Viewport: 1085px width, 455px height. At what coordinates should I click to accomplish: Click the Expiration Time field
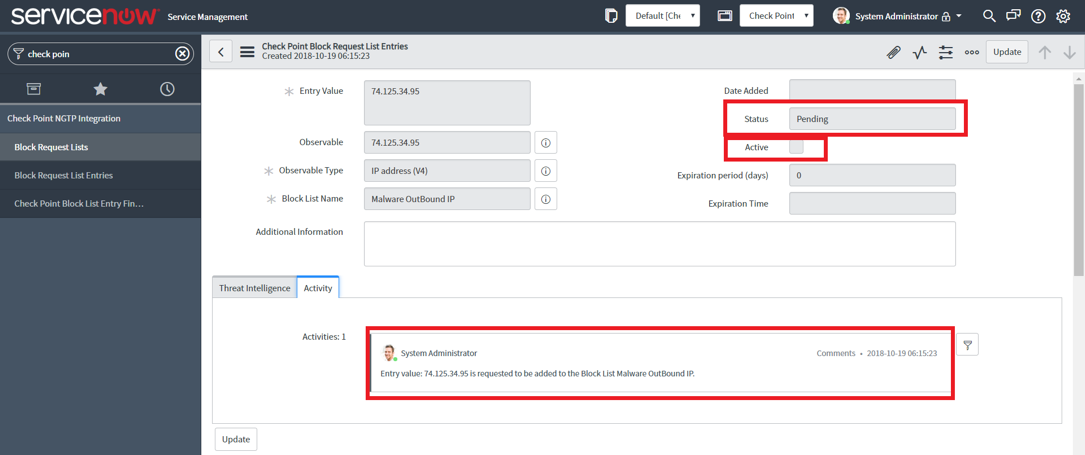pyautogui.click(x=872, y=204)
